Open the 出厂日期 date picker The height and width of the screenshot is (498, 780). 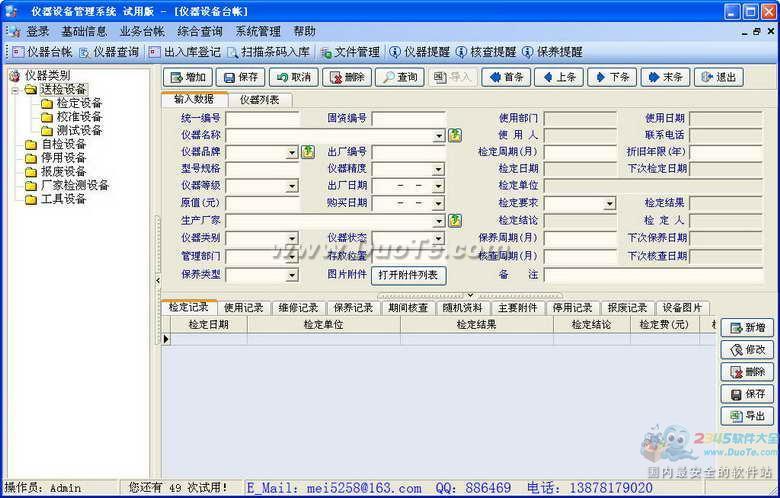[x=438, y=186]
